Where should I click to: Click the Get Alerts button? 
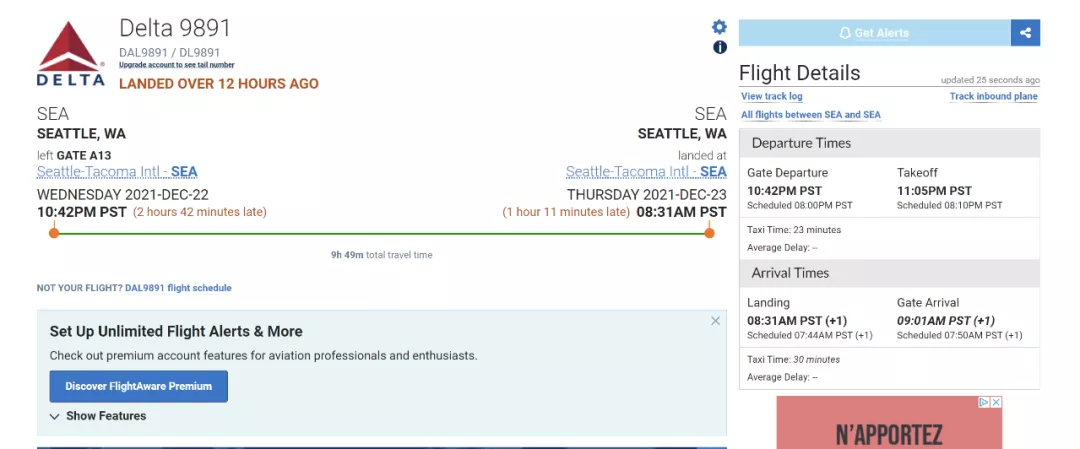point(875,32)
